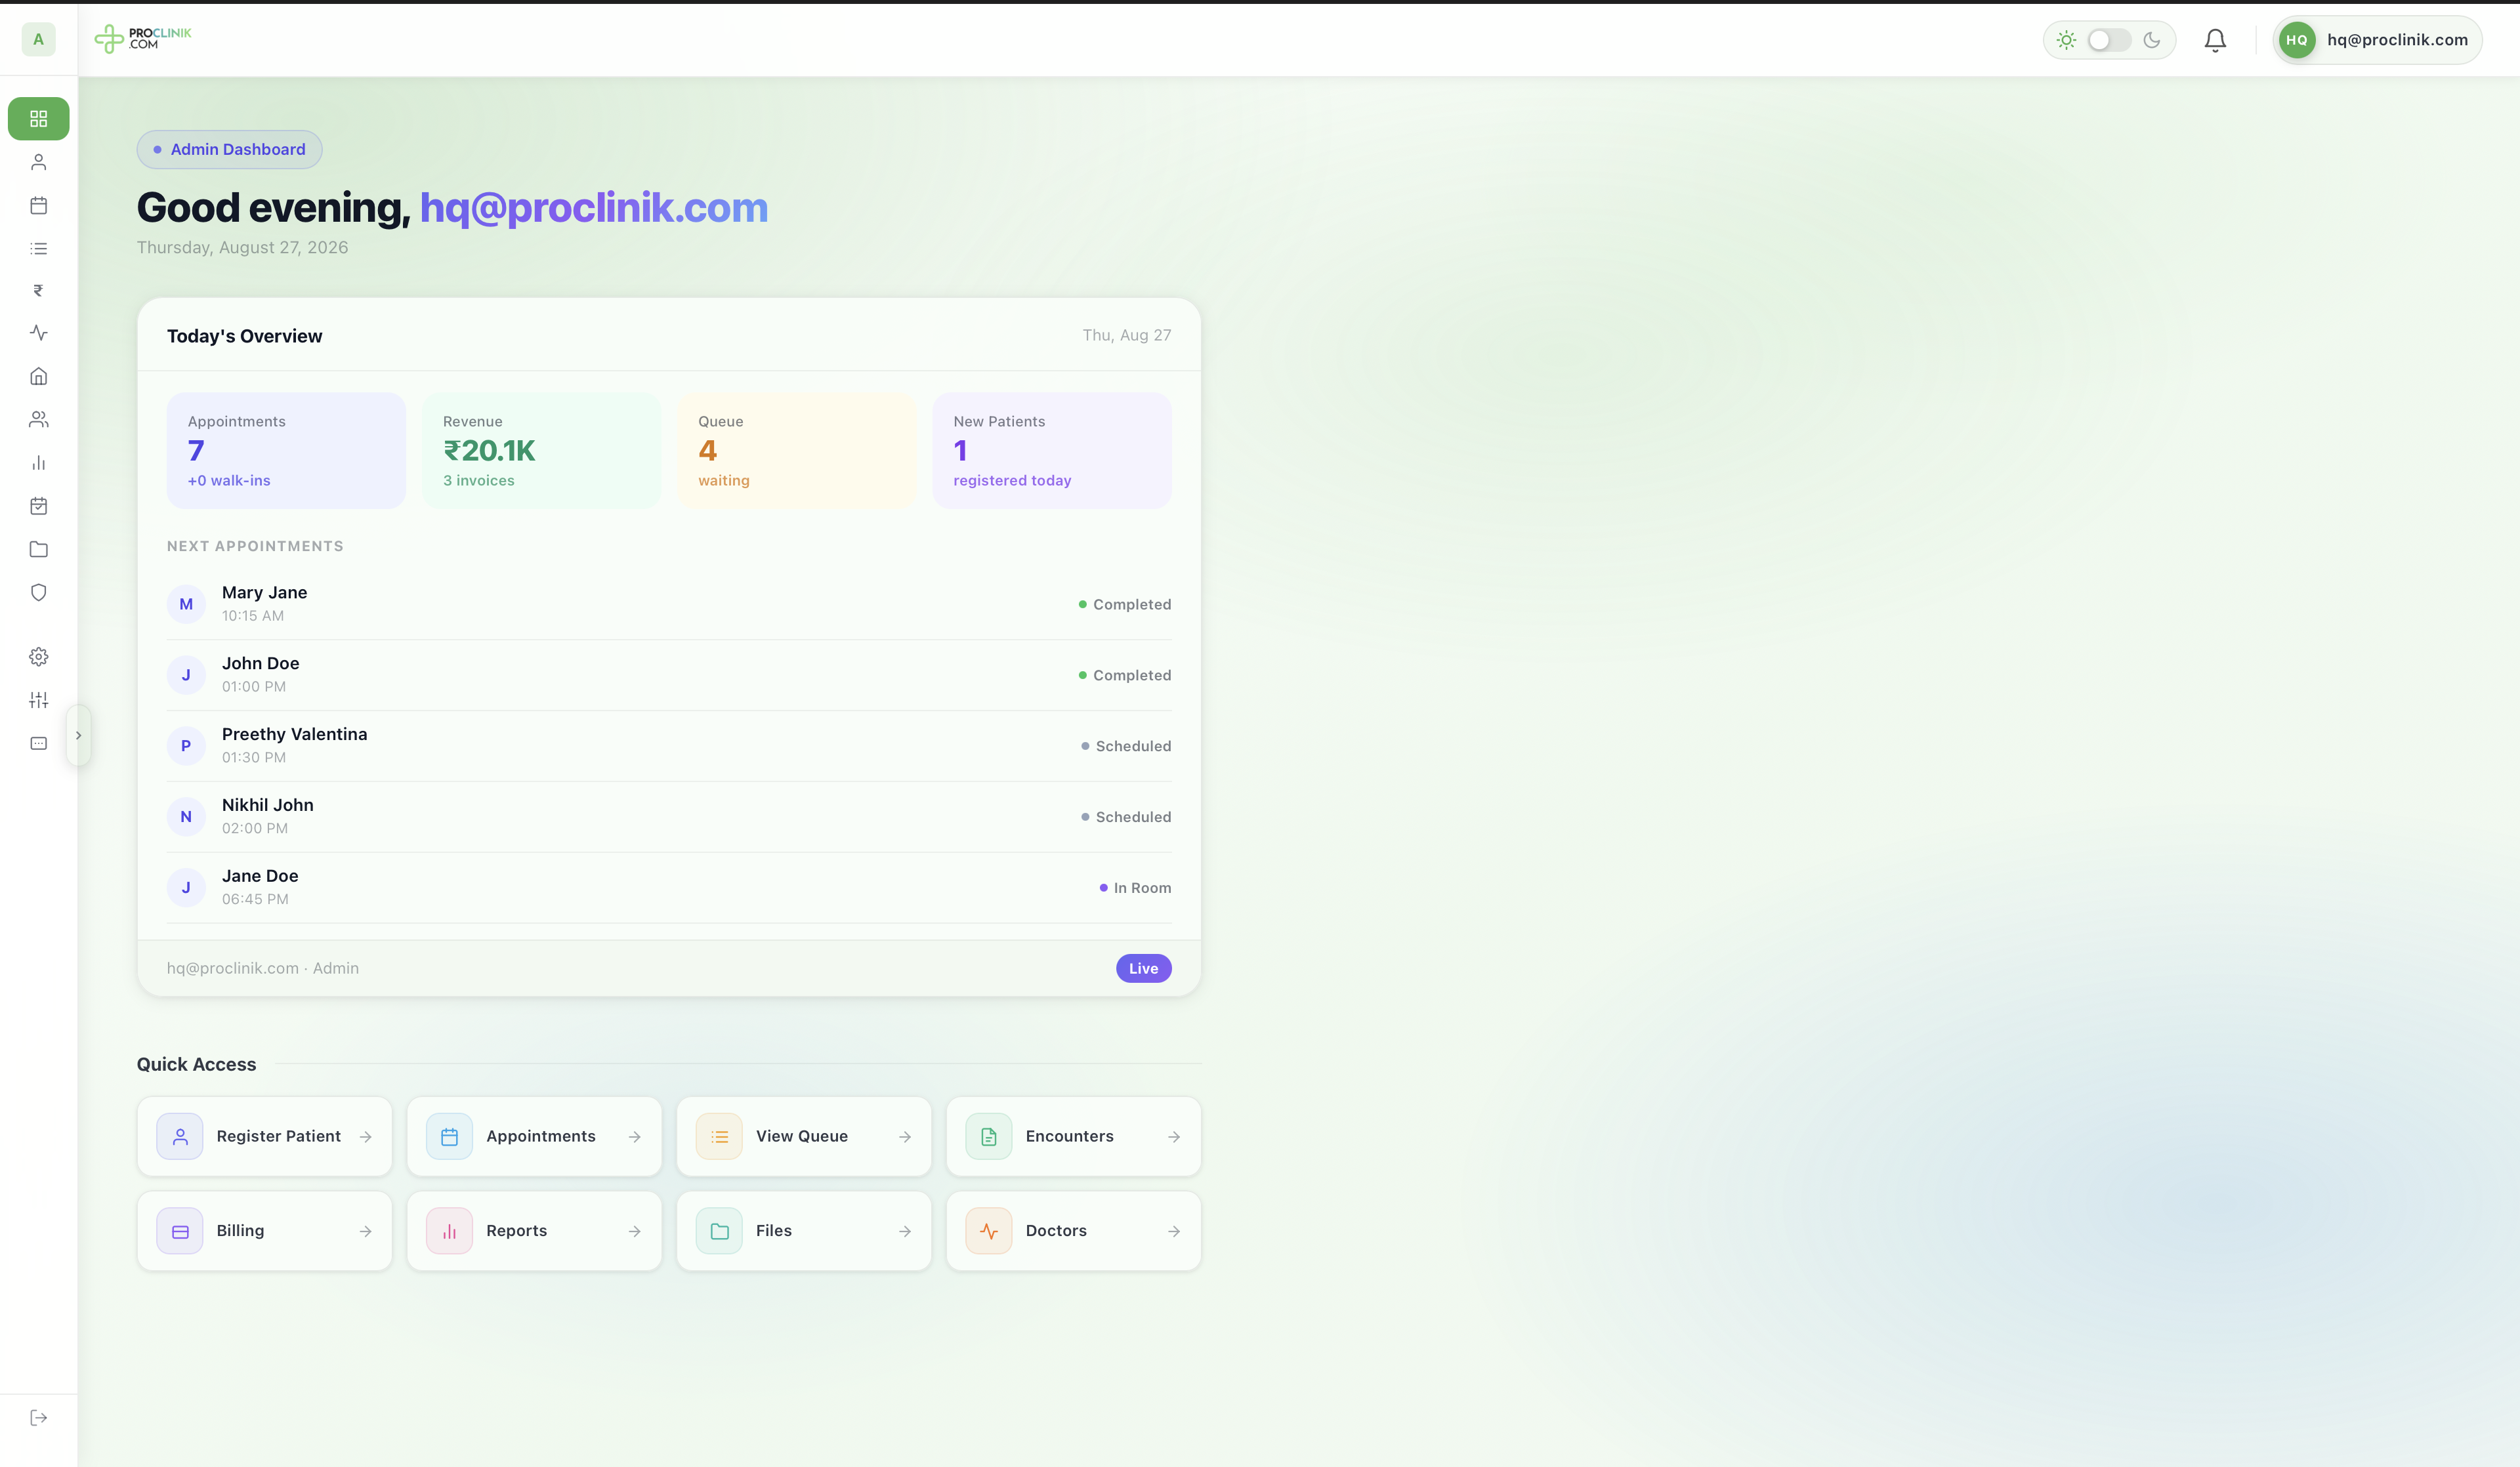Image resolution: width=2520 pixels, height=1467 pixels.
Task: Click the Doctors quick access card
Action: (1073, 1231)
